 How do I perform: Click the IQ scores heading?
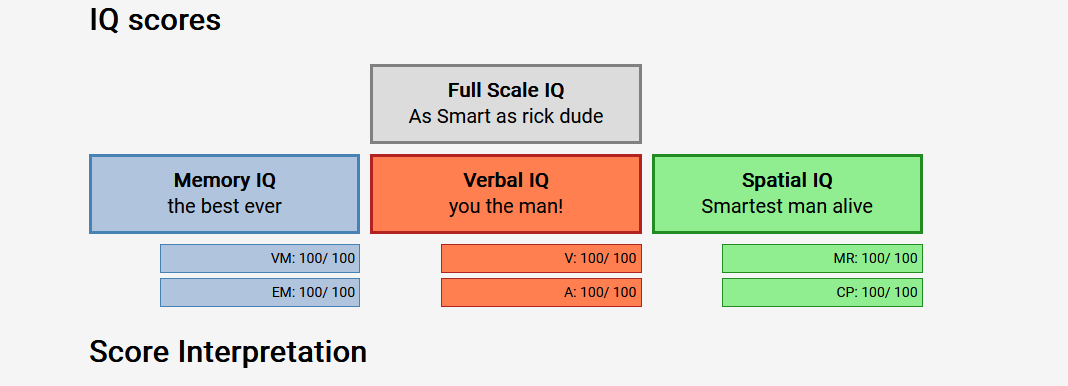155,20
